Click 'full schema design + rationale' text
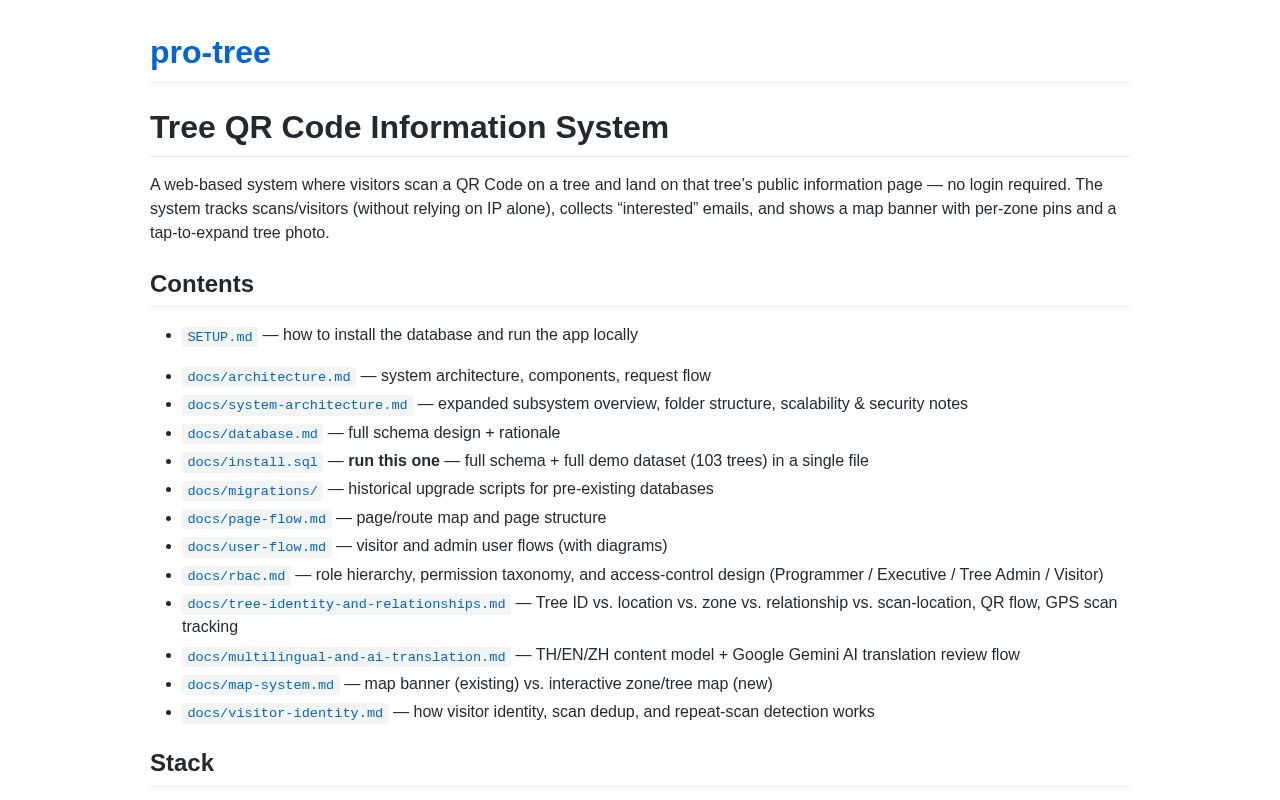 [454, 433]
